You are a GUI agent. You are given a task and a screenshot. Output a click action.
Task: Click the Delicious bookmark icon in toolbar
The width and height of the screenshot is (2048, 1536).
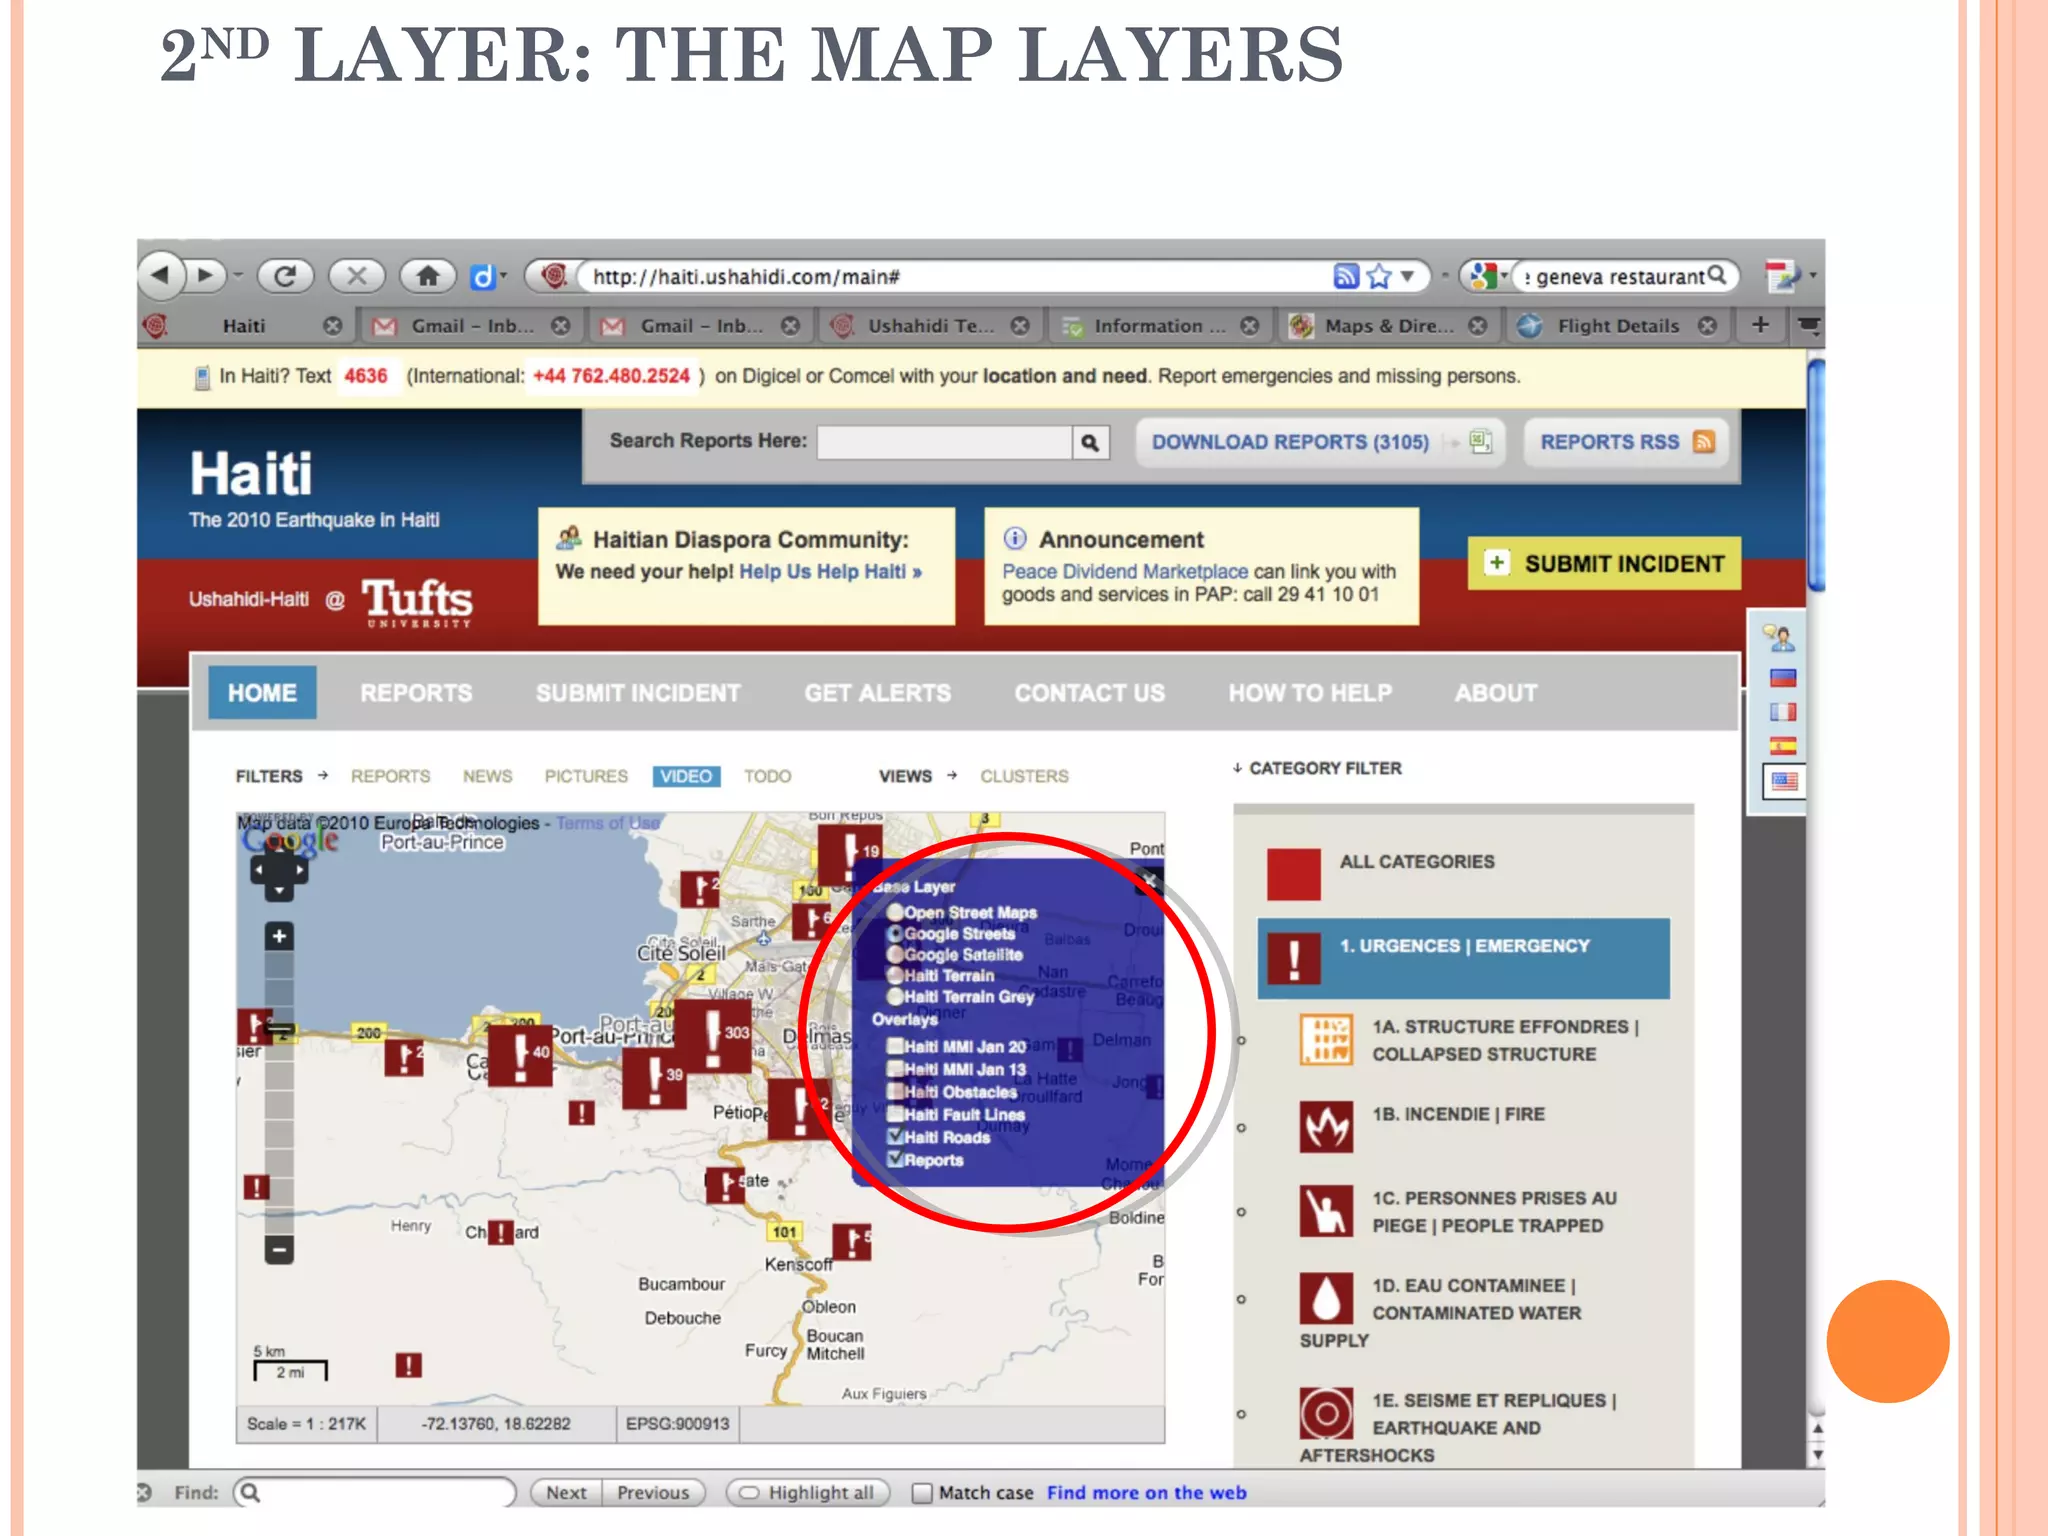pos(482,276)
